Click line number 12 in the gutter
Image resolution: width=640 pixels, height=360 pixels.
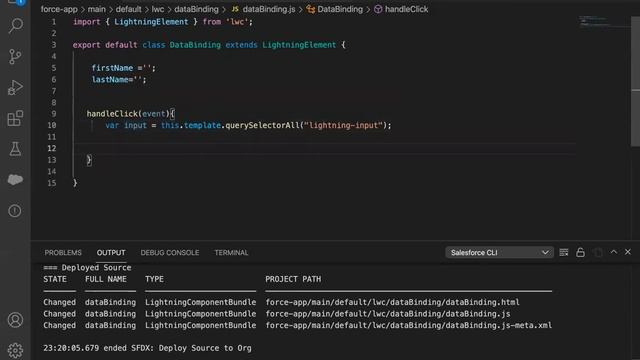52,148
